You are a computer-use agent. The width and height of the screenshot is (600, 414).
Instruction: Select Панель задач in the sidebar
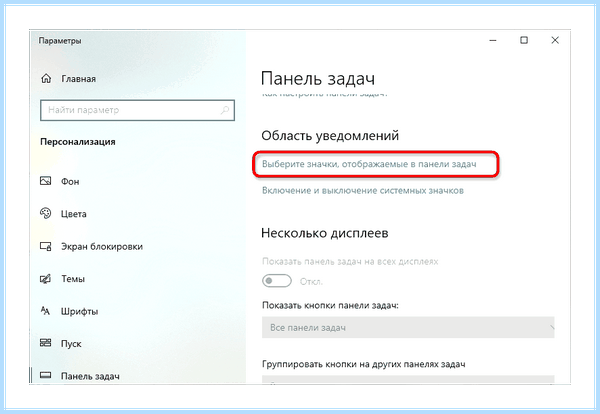coord(90,377)
